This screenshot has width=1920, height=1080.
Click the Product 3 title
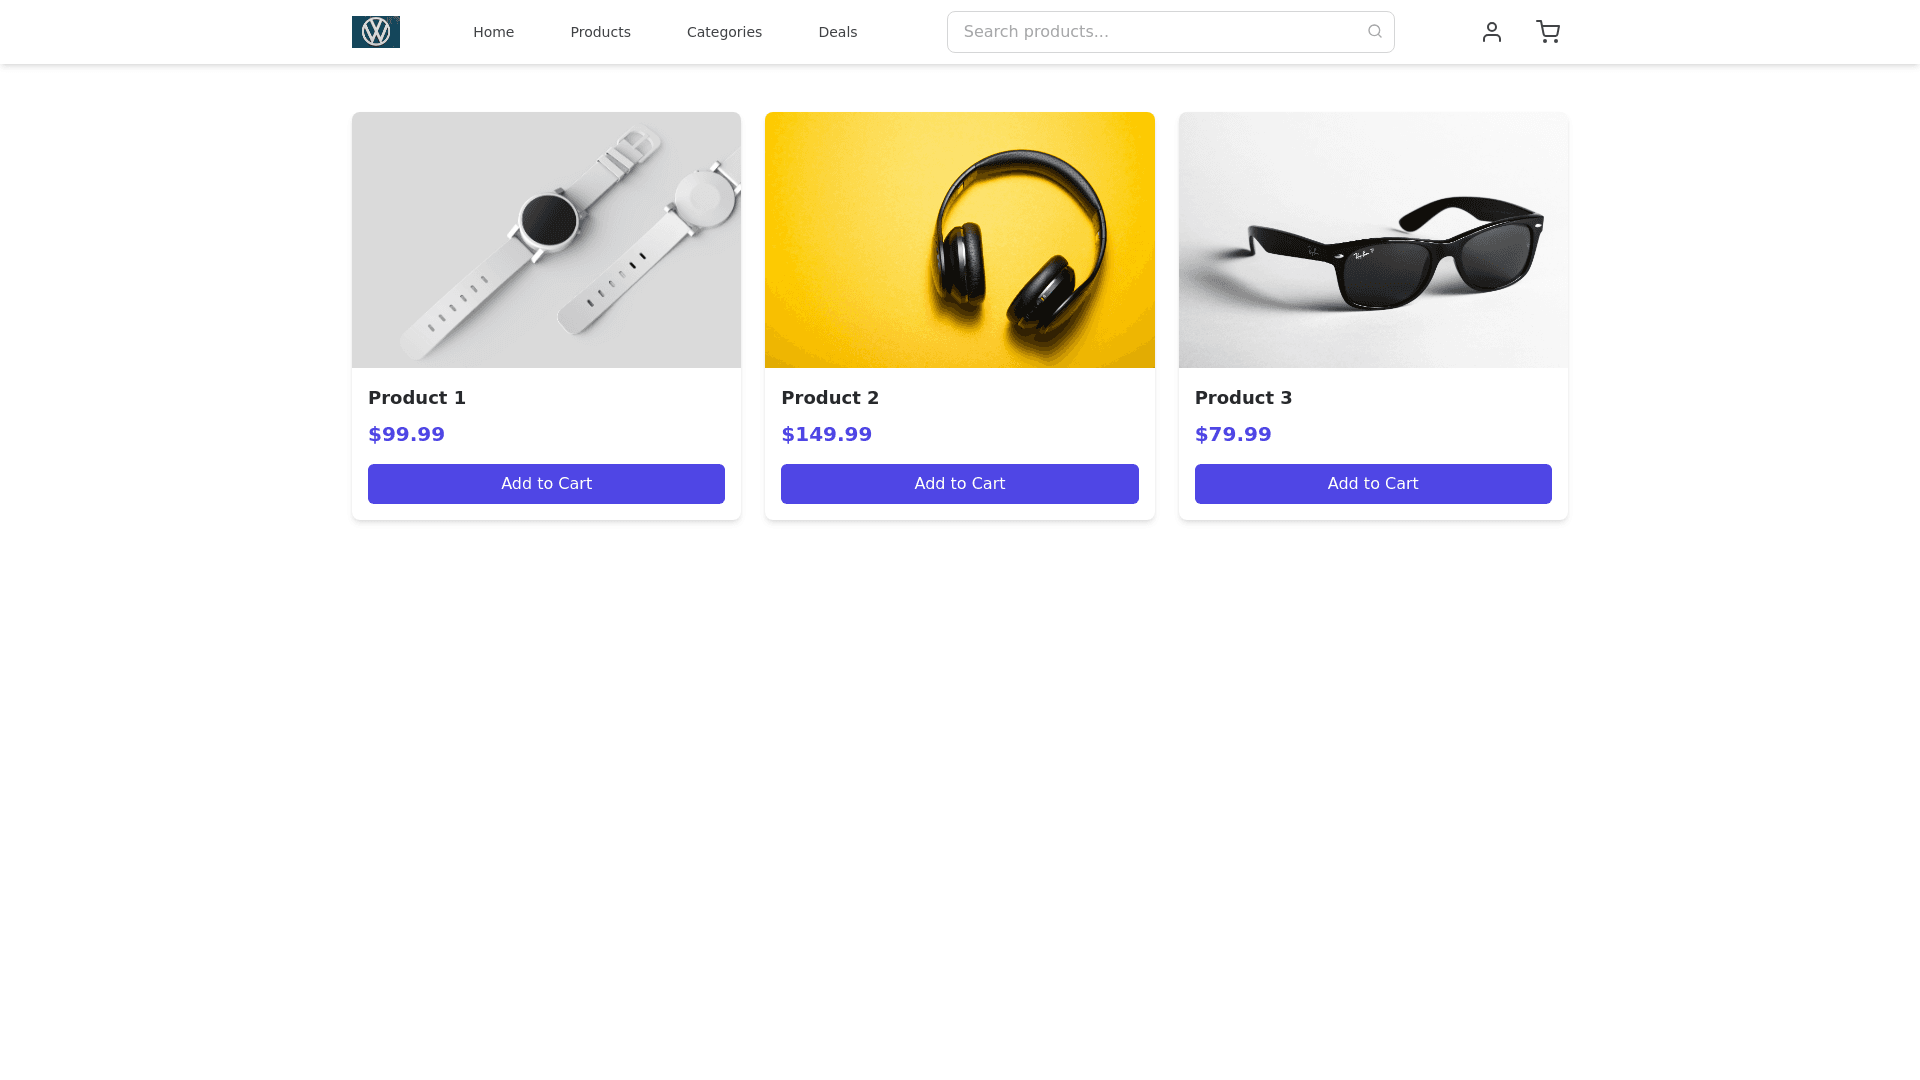(1243, 398)
